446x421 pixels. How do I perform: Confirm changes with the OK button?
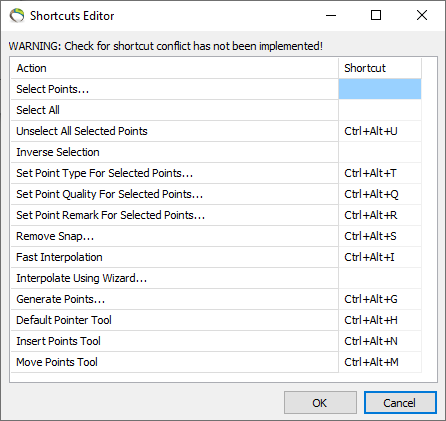click(320, 403)
